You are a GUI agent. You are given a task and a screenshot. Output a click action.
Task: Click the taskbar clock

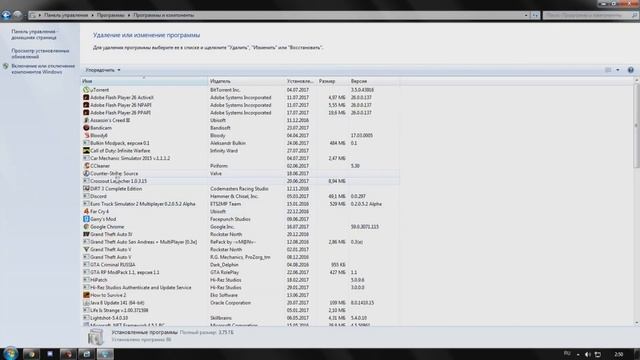[x=619, y=354]
